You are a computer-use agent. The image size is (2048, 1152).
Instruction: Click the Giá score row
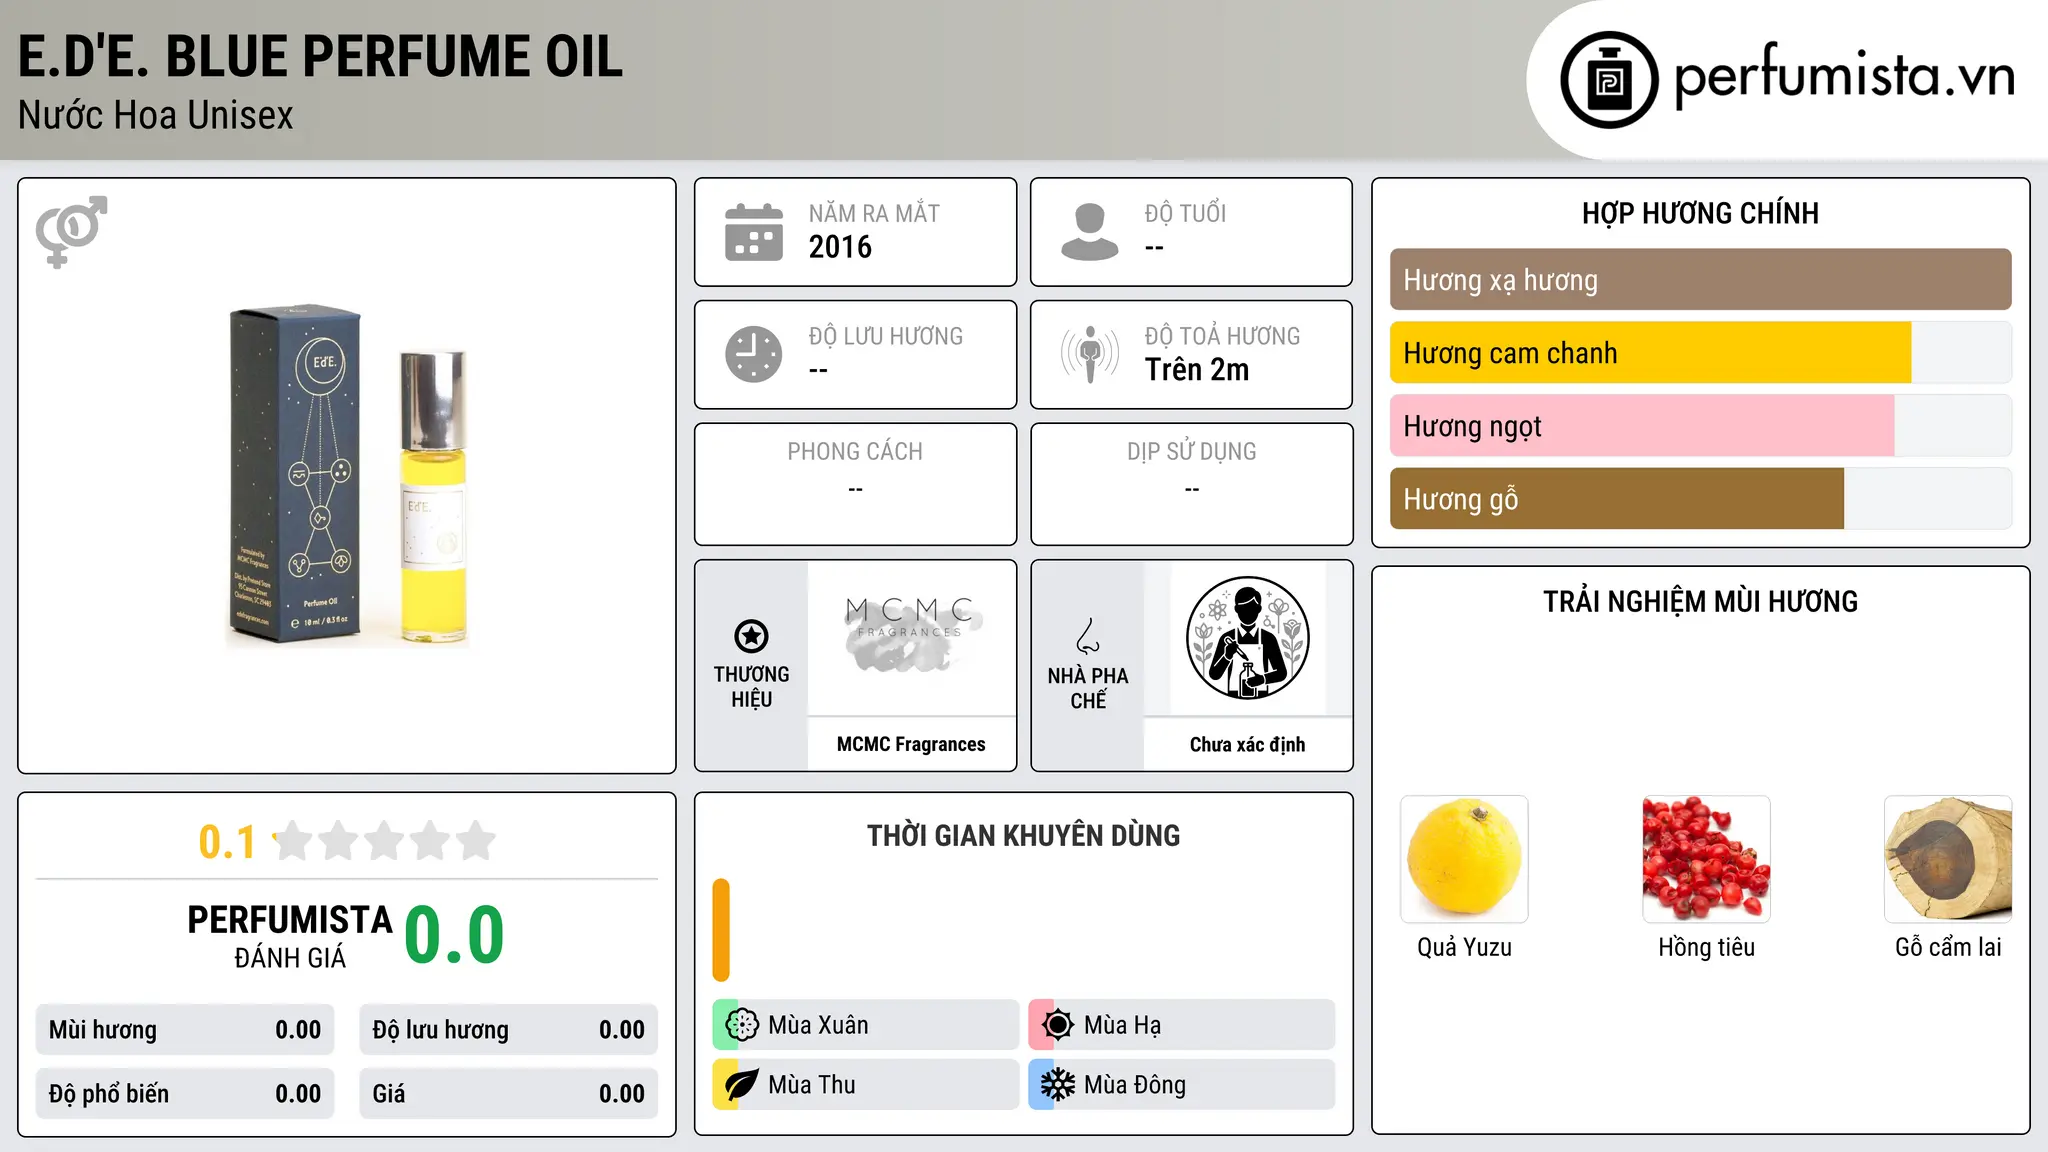[x=508, y=1094]
